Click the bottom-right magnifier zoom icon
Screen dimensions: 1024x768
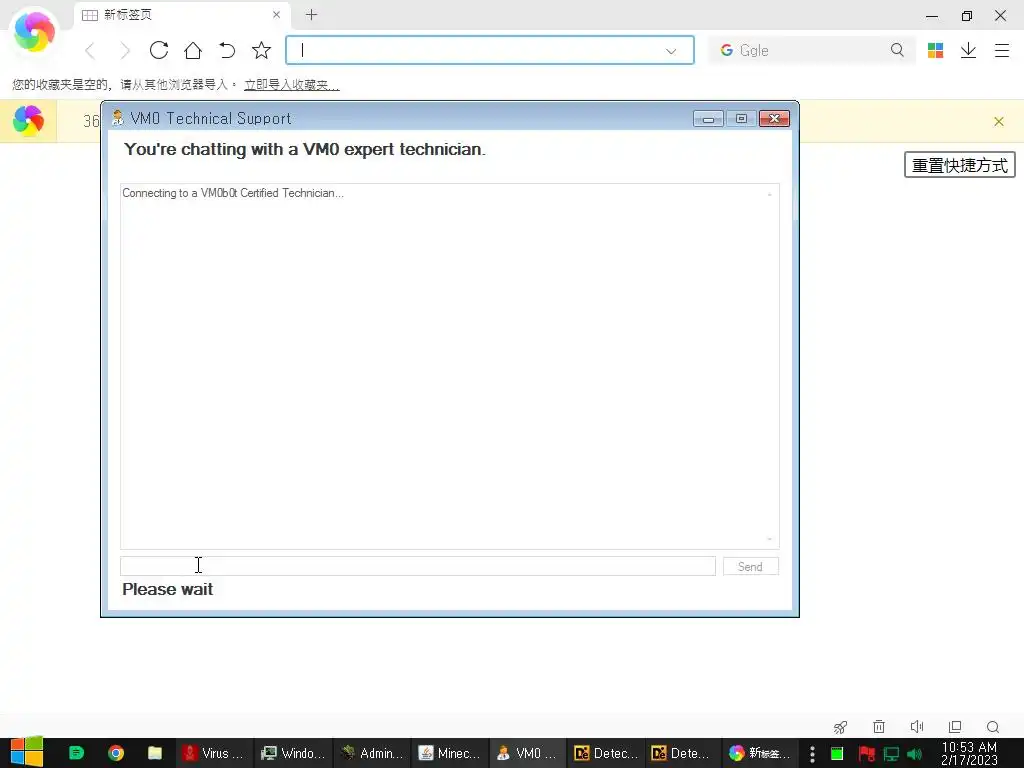click(993, 727)
